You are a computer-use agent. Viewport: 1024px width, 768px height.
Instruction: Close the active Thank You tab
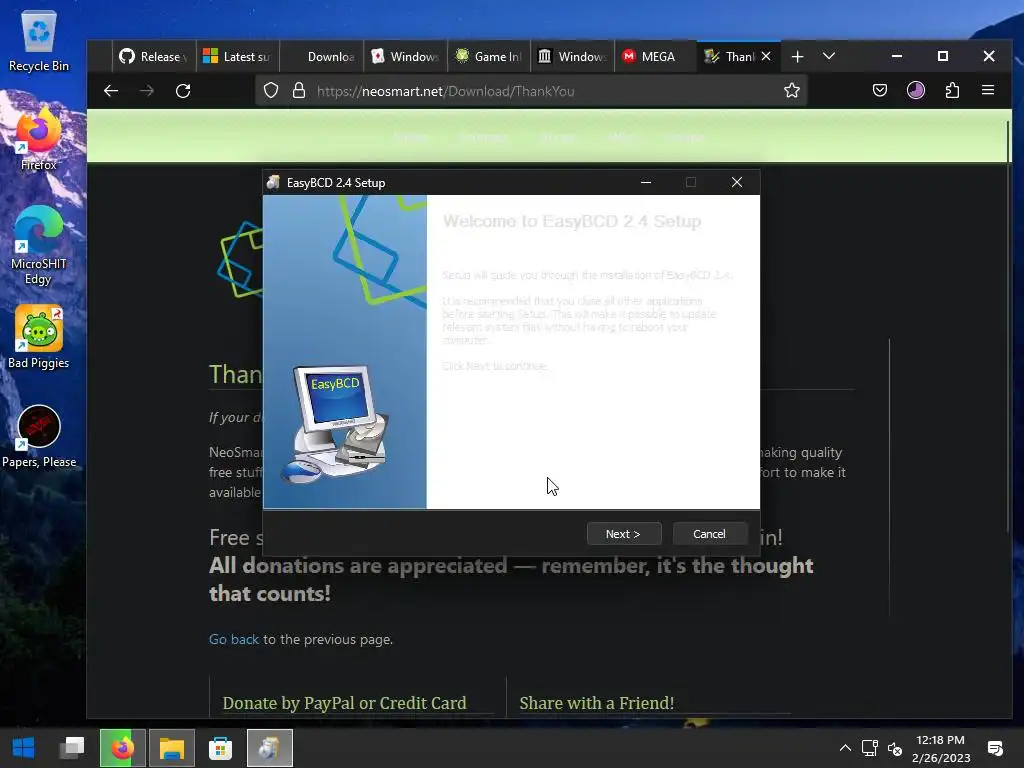point(766,57)
